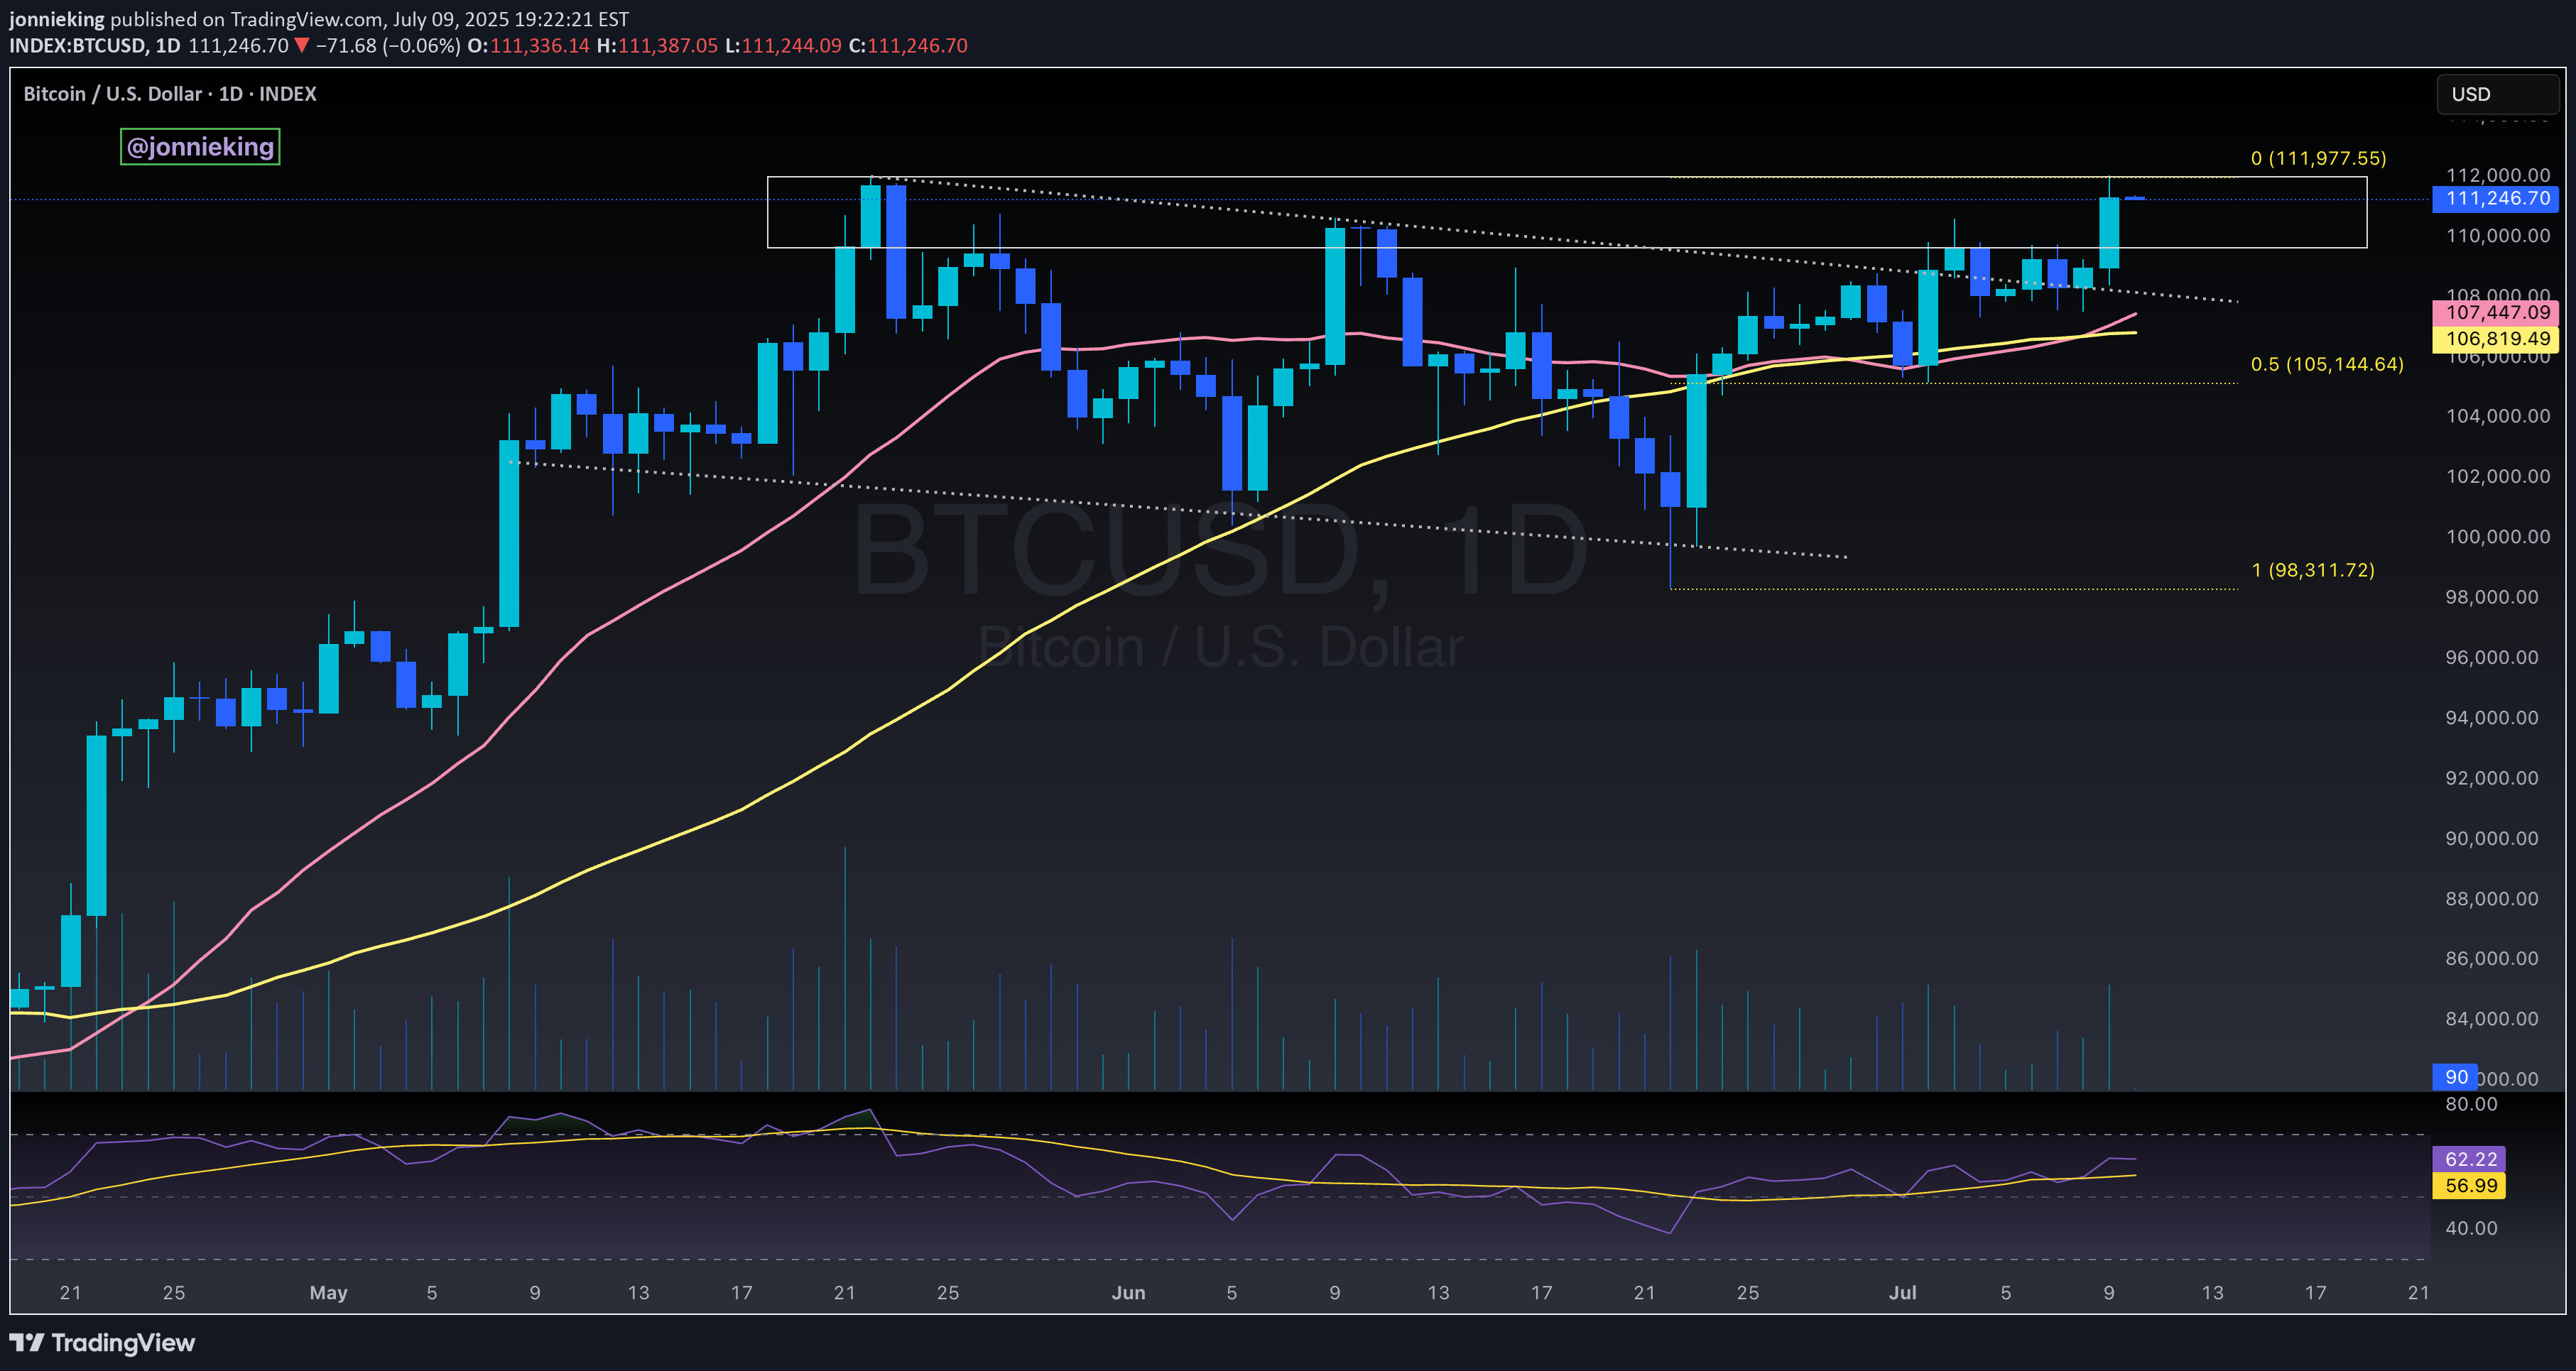Click the high value H:111,387.05
Viewport: 2576px width, 1371px height.
(657, 45)
